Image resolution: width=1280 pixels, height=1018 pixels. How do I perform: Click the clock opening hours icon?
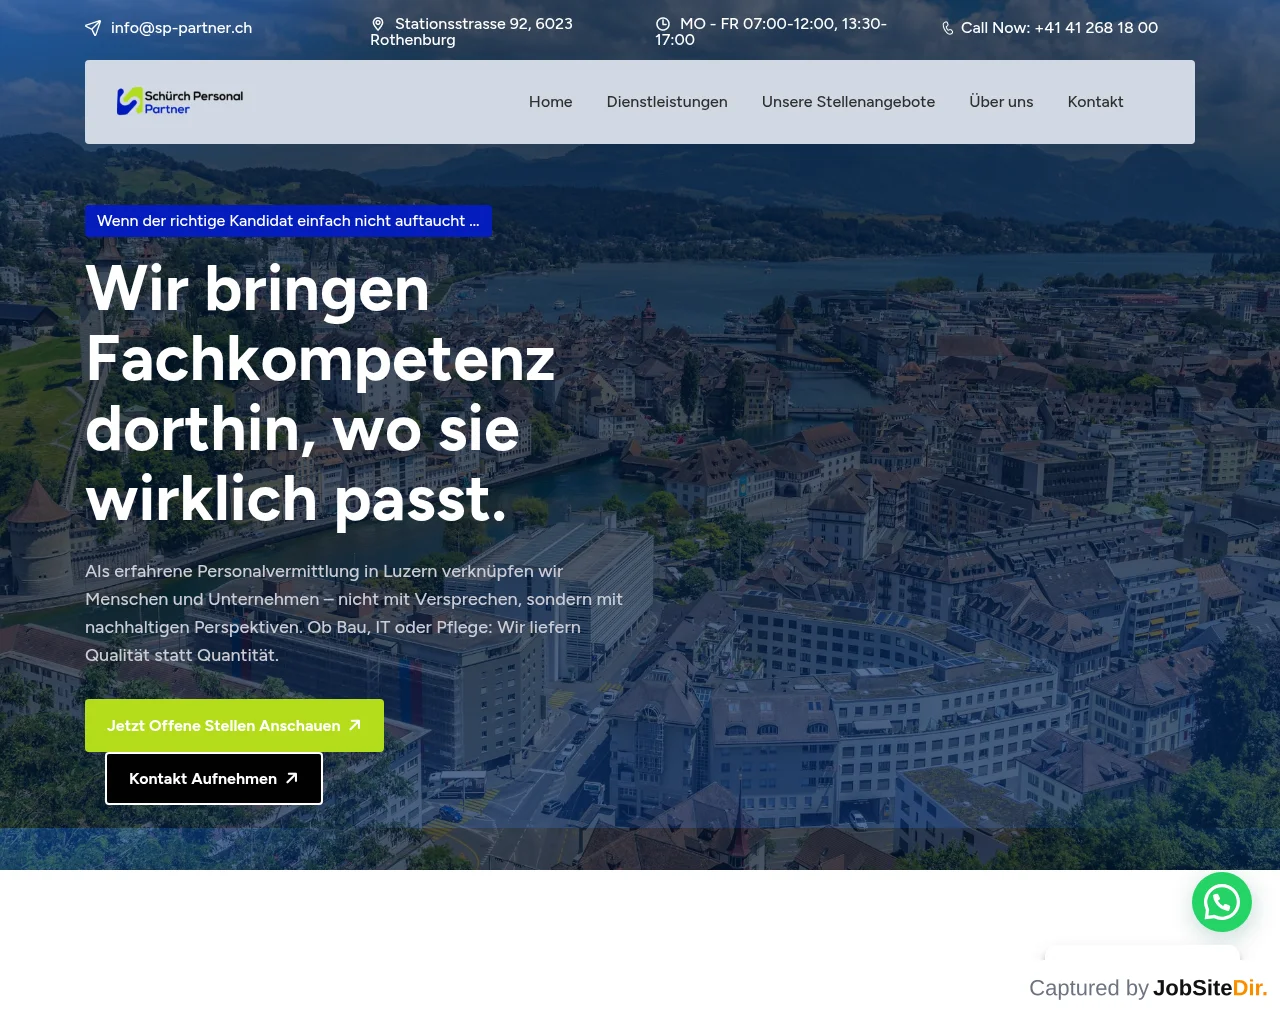coord(663,24)
